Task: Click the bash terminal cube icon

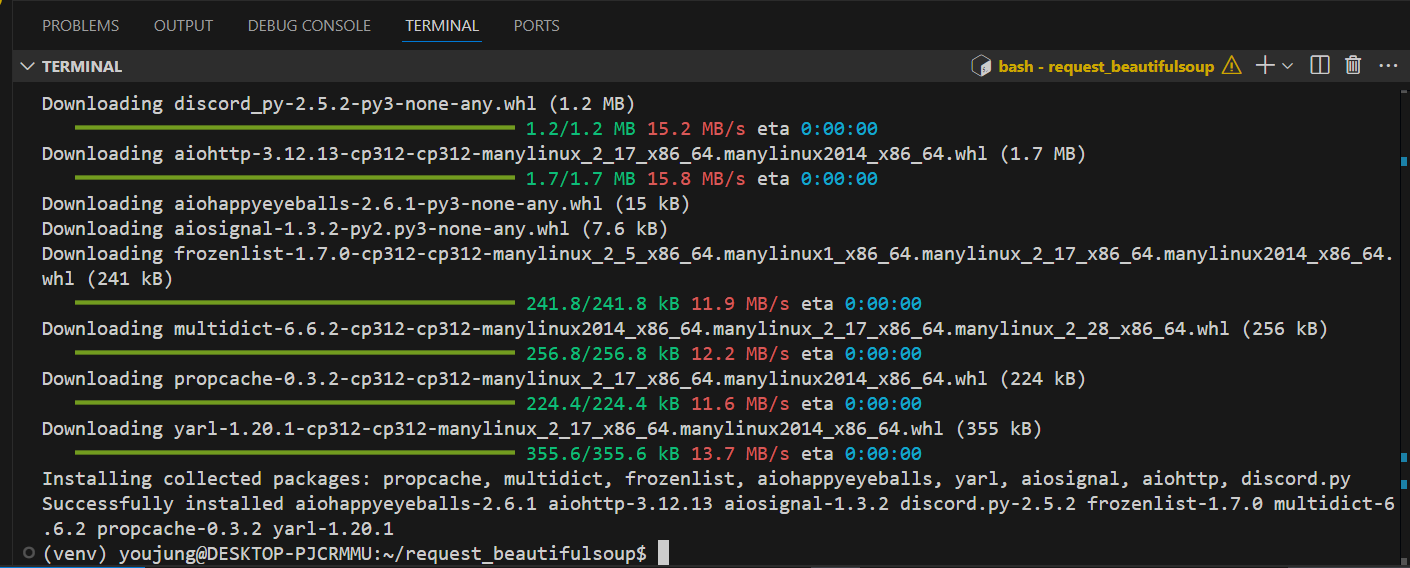Action: coord(981,66)
